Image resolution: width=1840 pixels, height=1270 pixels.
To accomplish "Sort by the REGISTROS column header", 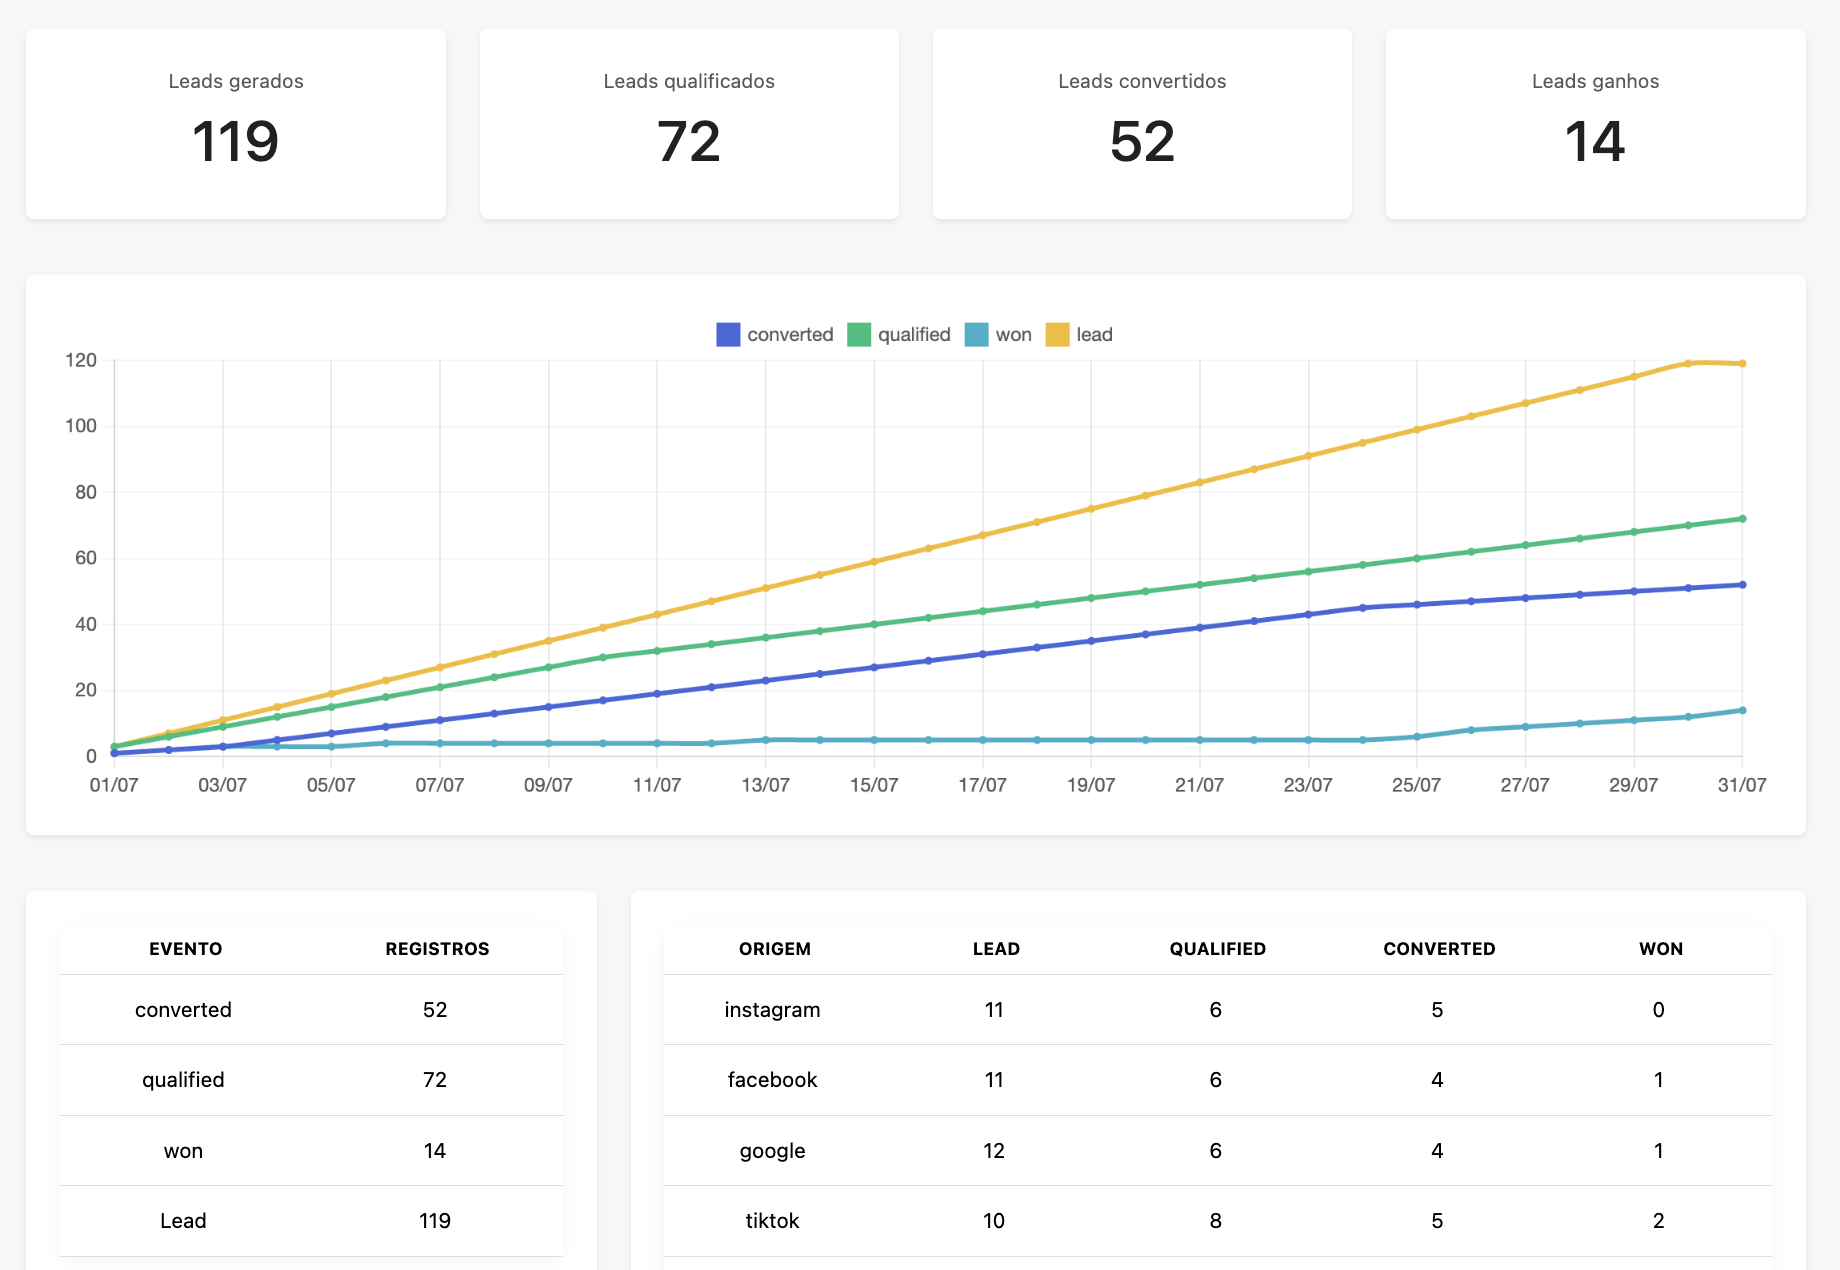I will 437,949.
